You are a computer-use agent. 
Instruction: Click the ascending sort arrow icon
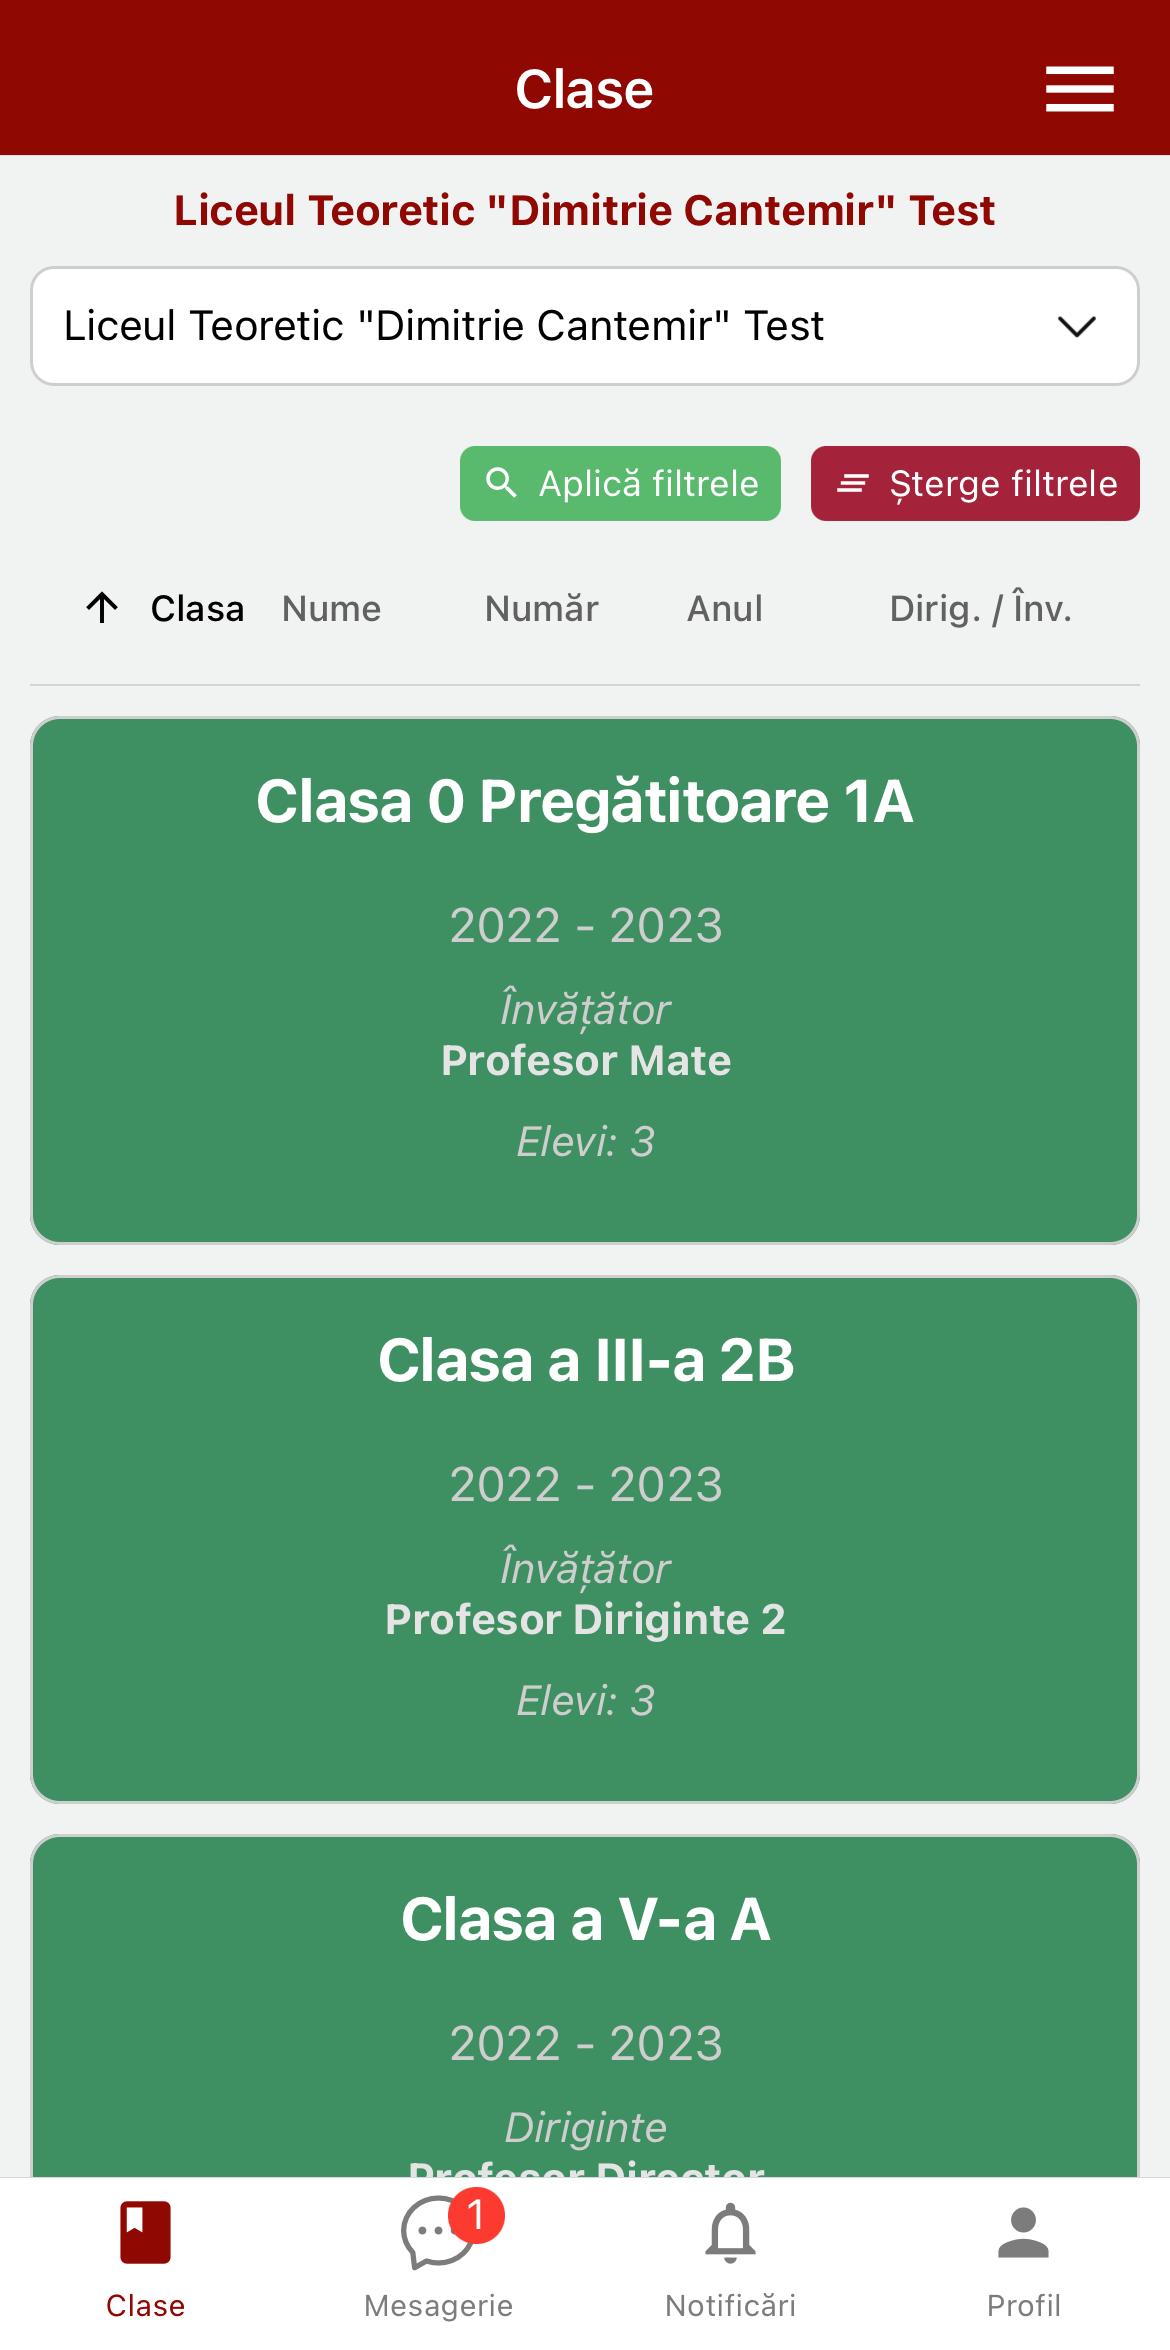click(x=102, y=607)
